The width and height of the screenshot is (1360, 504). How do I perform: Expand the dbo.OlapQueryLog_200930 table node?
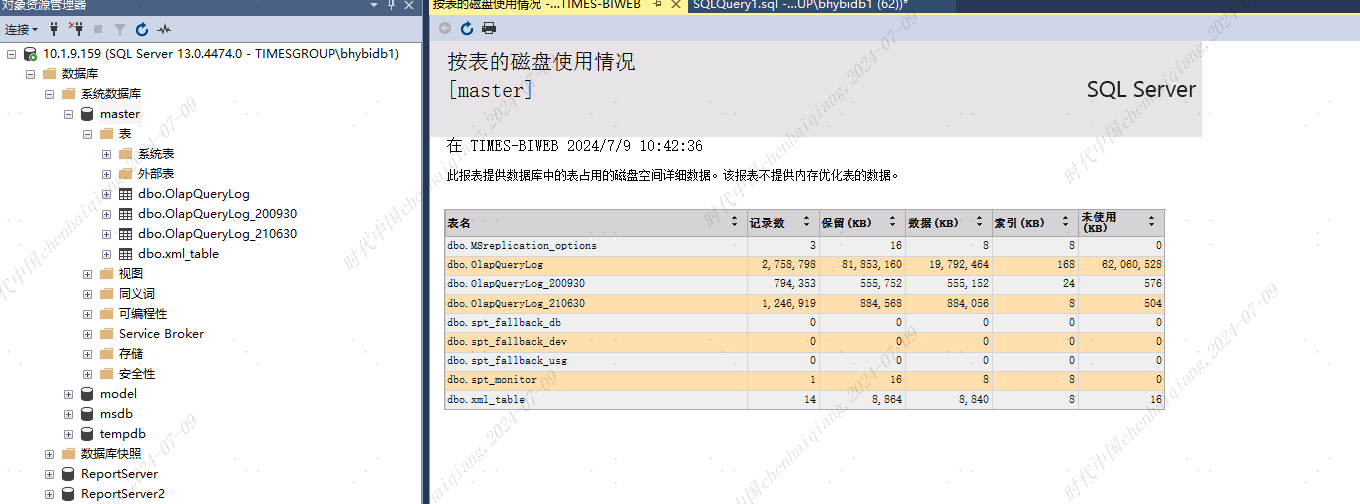[x=106, y=214]
